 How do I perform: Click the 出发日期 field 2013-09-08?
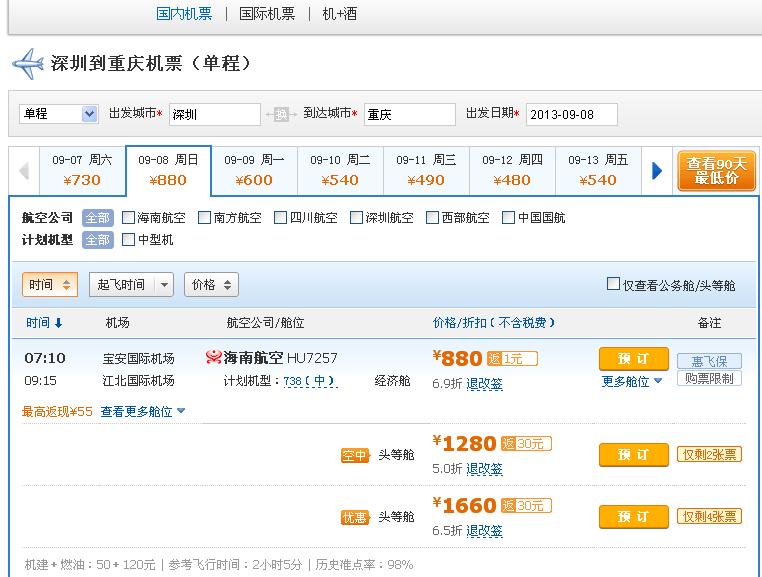(572, 115)
